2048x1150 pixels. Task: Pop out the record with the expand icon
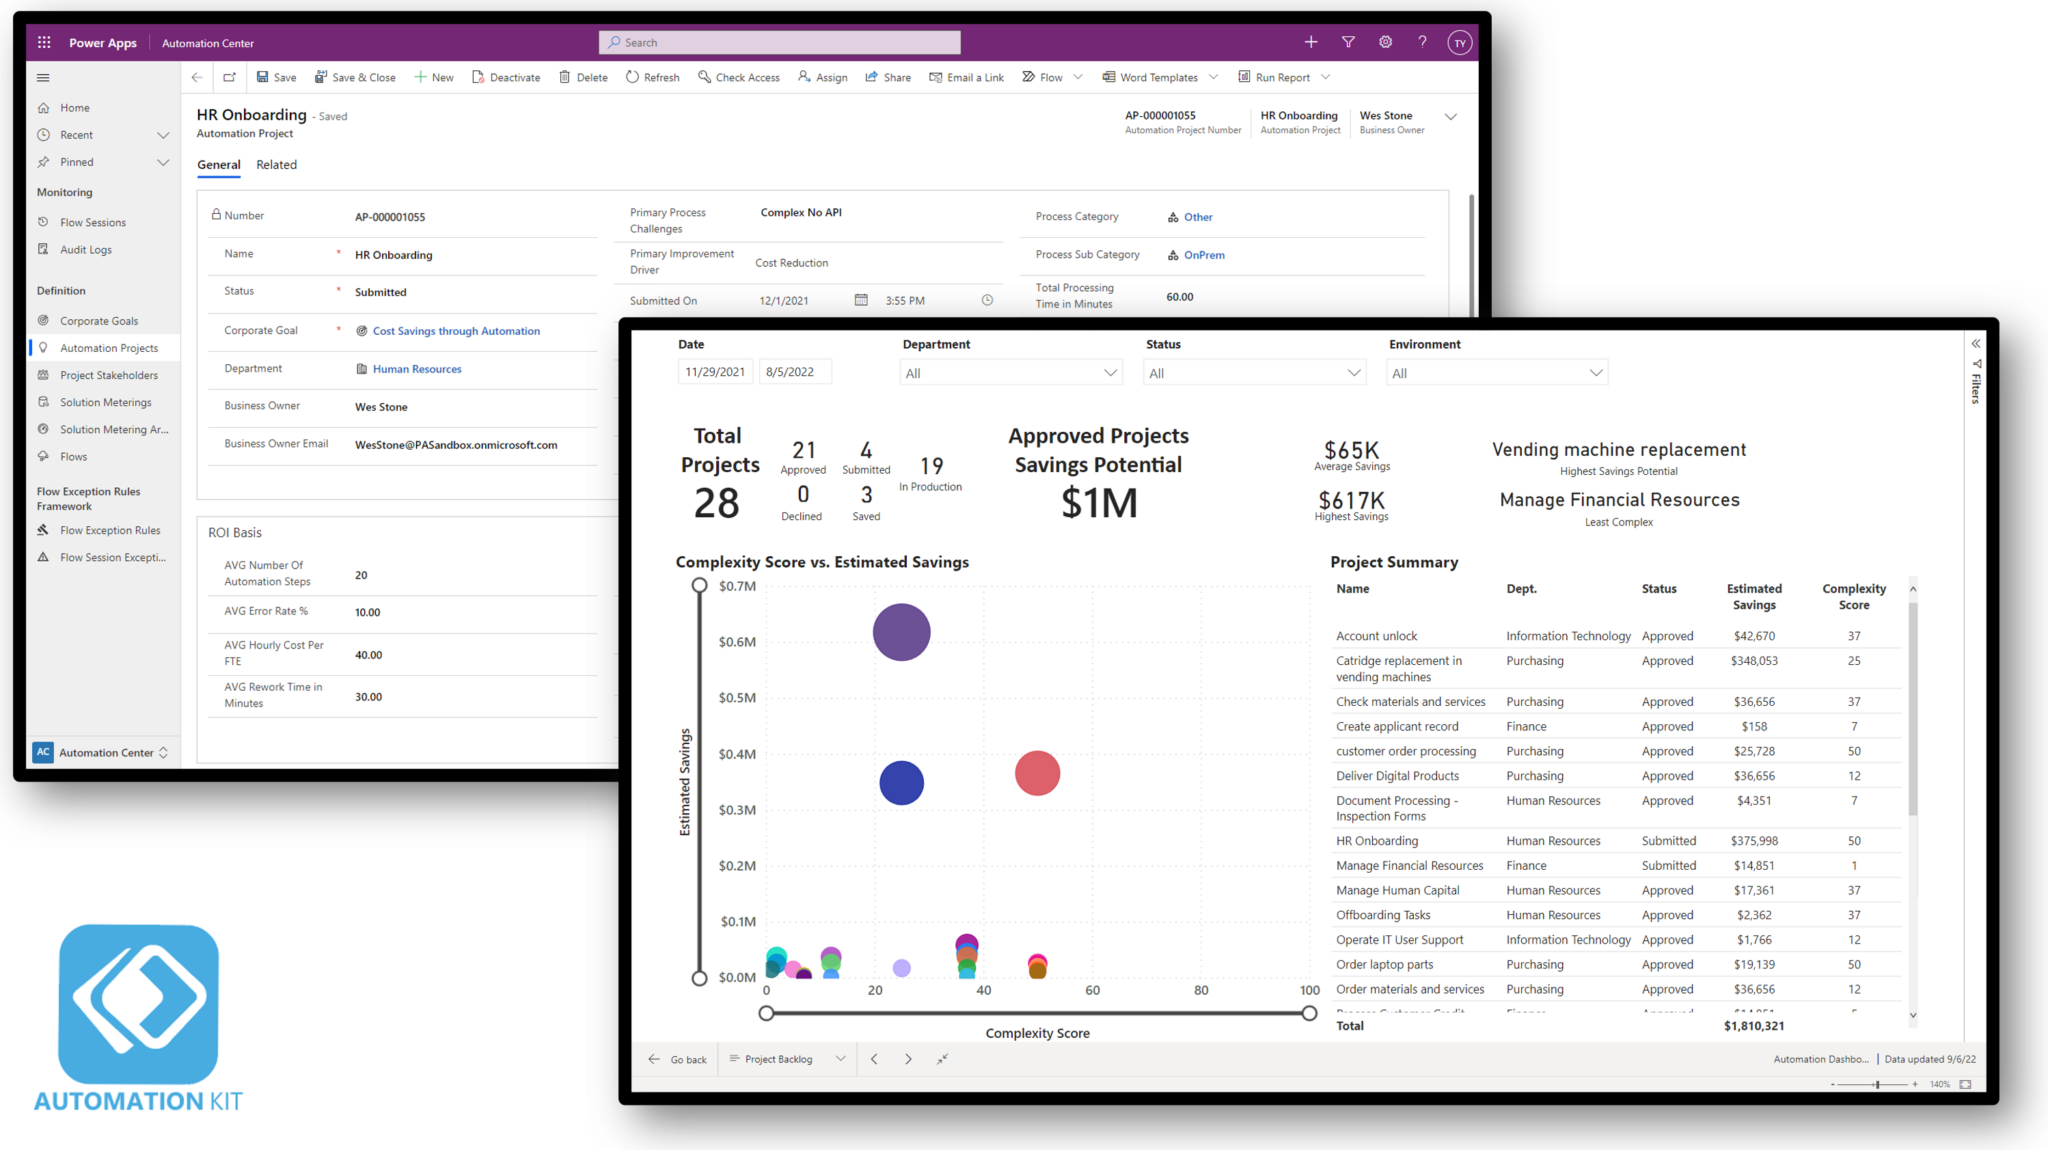click(x=229, y=77)
